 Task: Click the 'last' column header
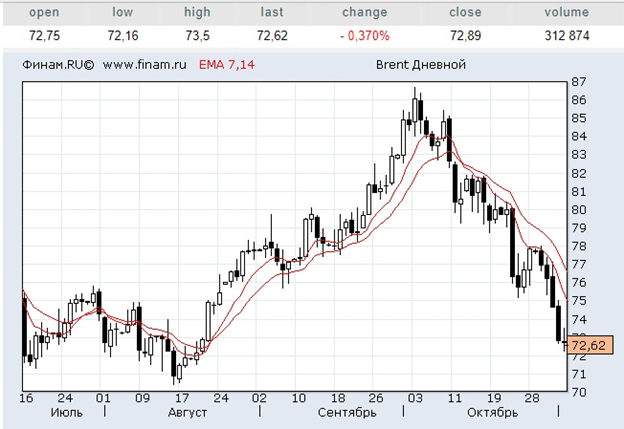point(272,12)
